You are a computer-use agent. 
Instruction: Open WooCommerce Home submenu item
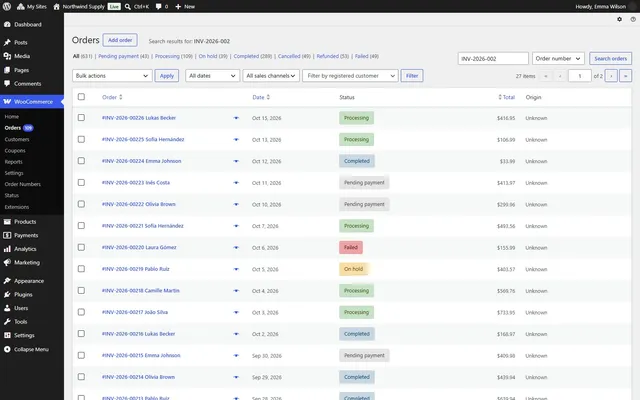(11, 117)
